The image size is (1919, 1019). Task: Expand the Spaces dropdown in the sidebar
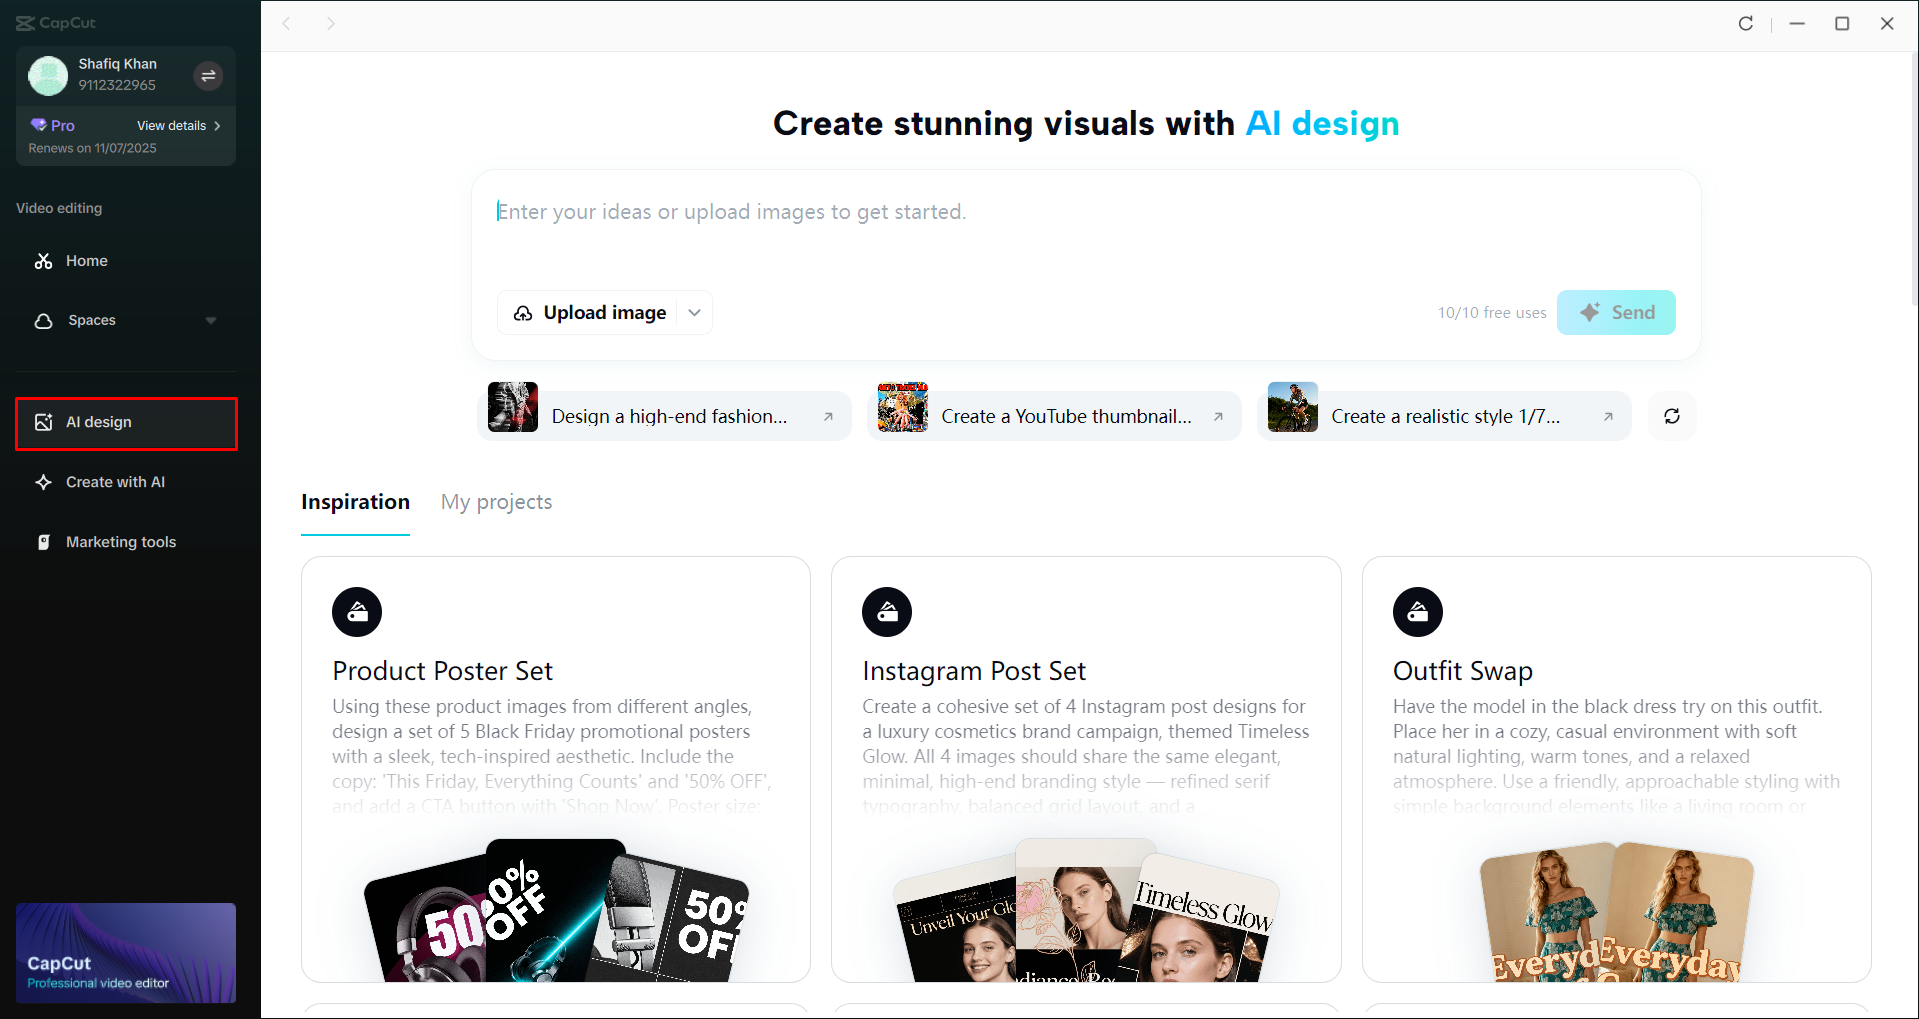coord(211,320)
